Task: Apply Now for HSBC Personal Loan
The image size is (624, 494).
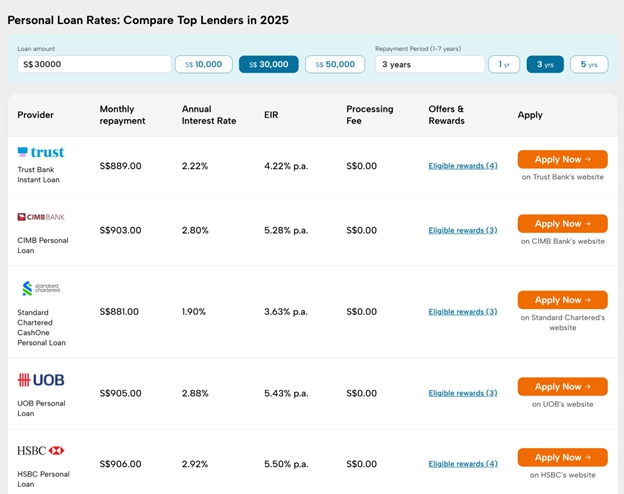Action: (563, 457)
